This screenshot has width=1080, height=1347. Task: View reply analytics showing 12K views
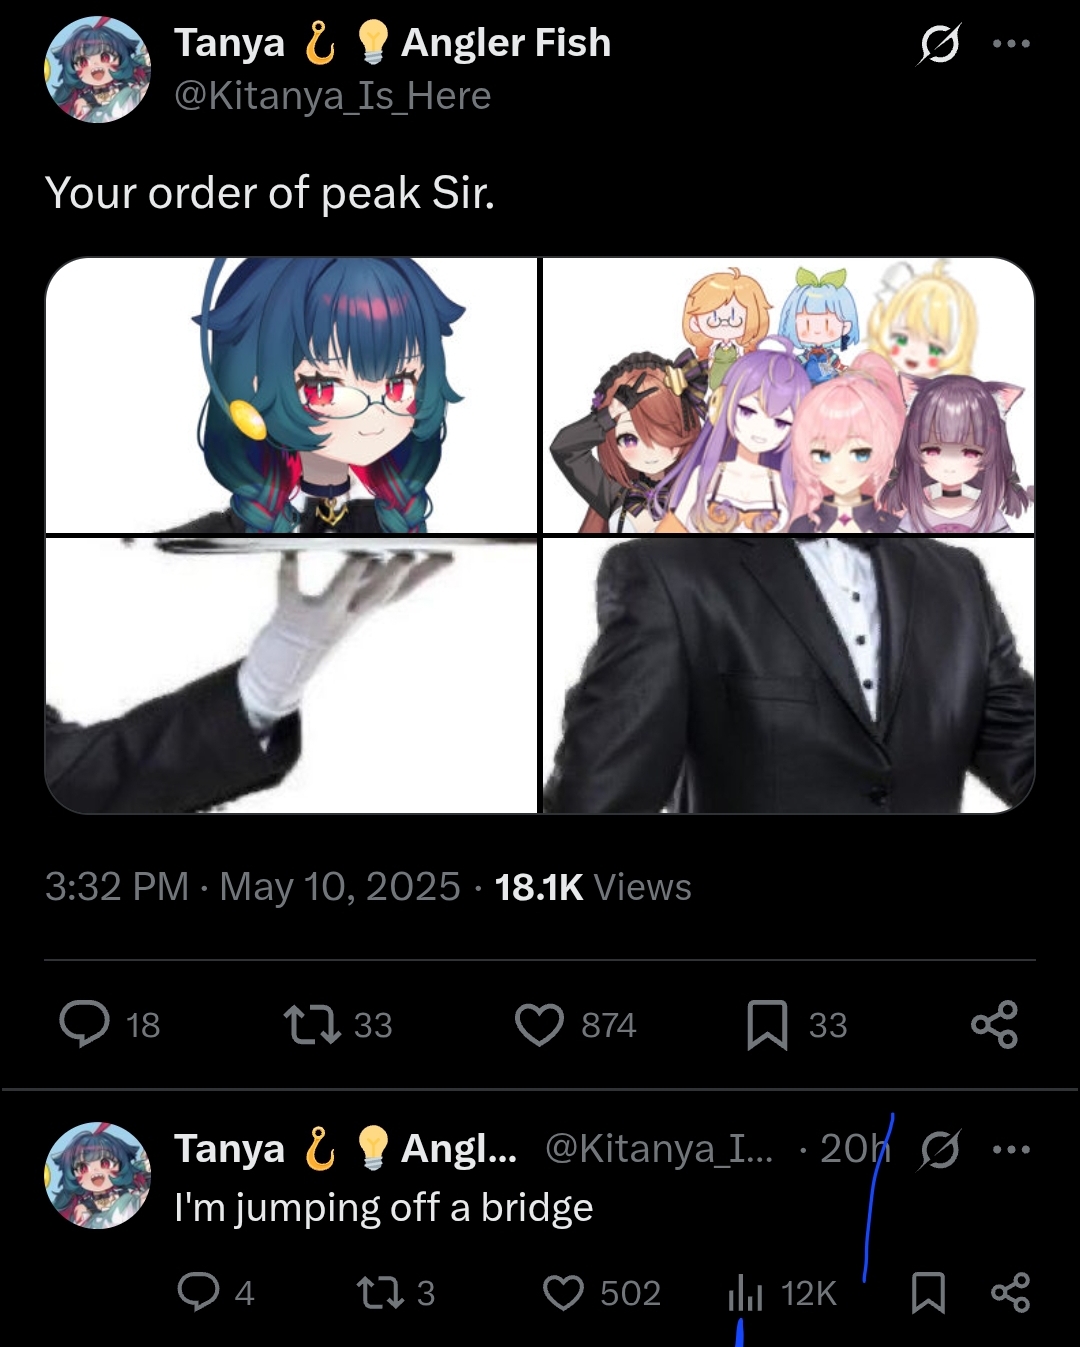pos(746,1293)
